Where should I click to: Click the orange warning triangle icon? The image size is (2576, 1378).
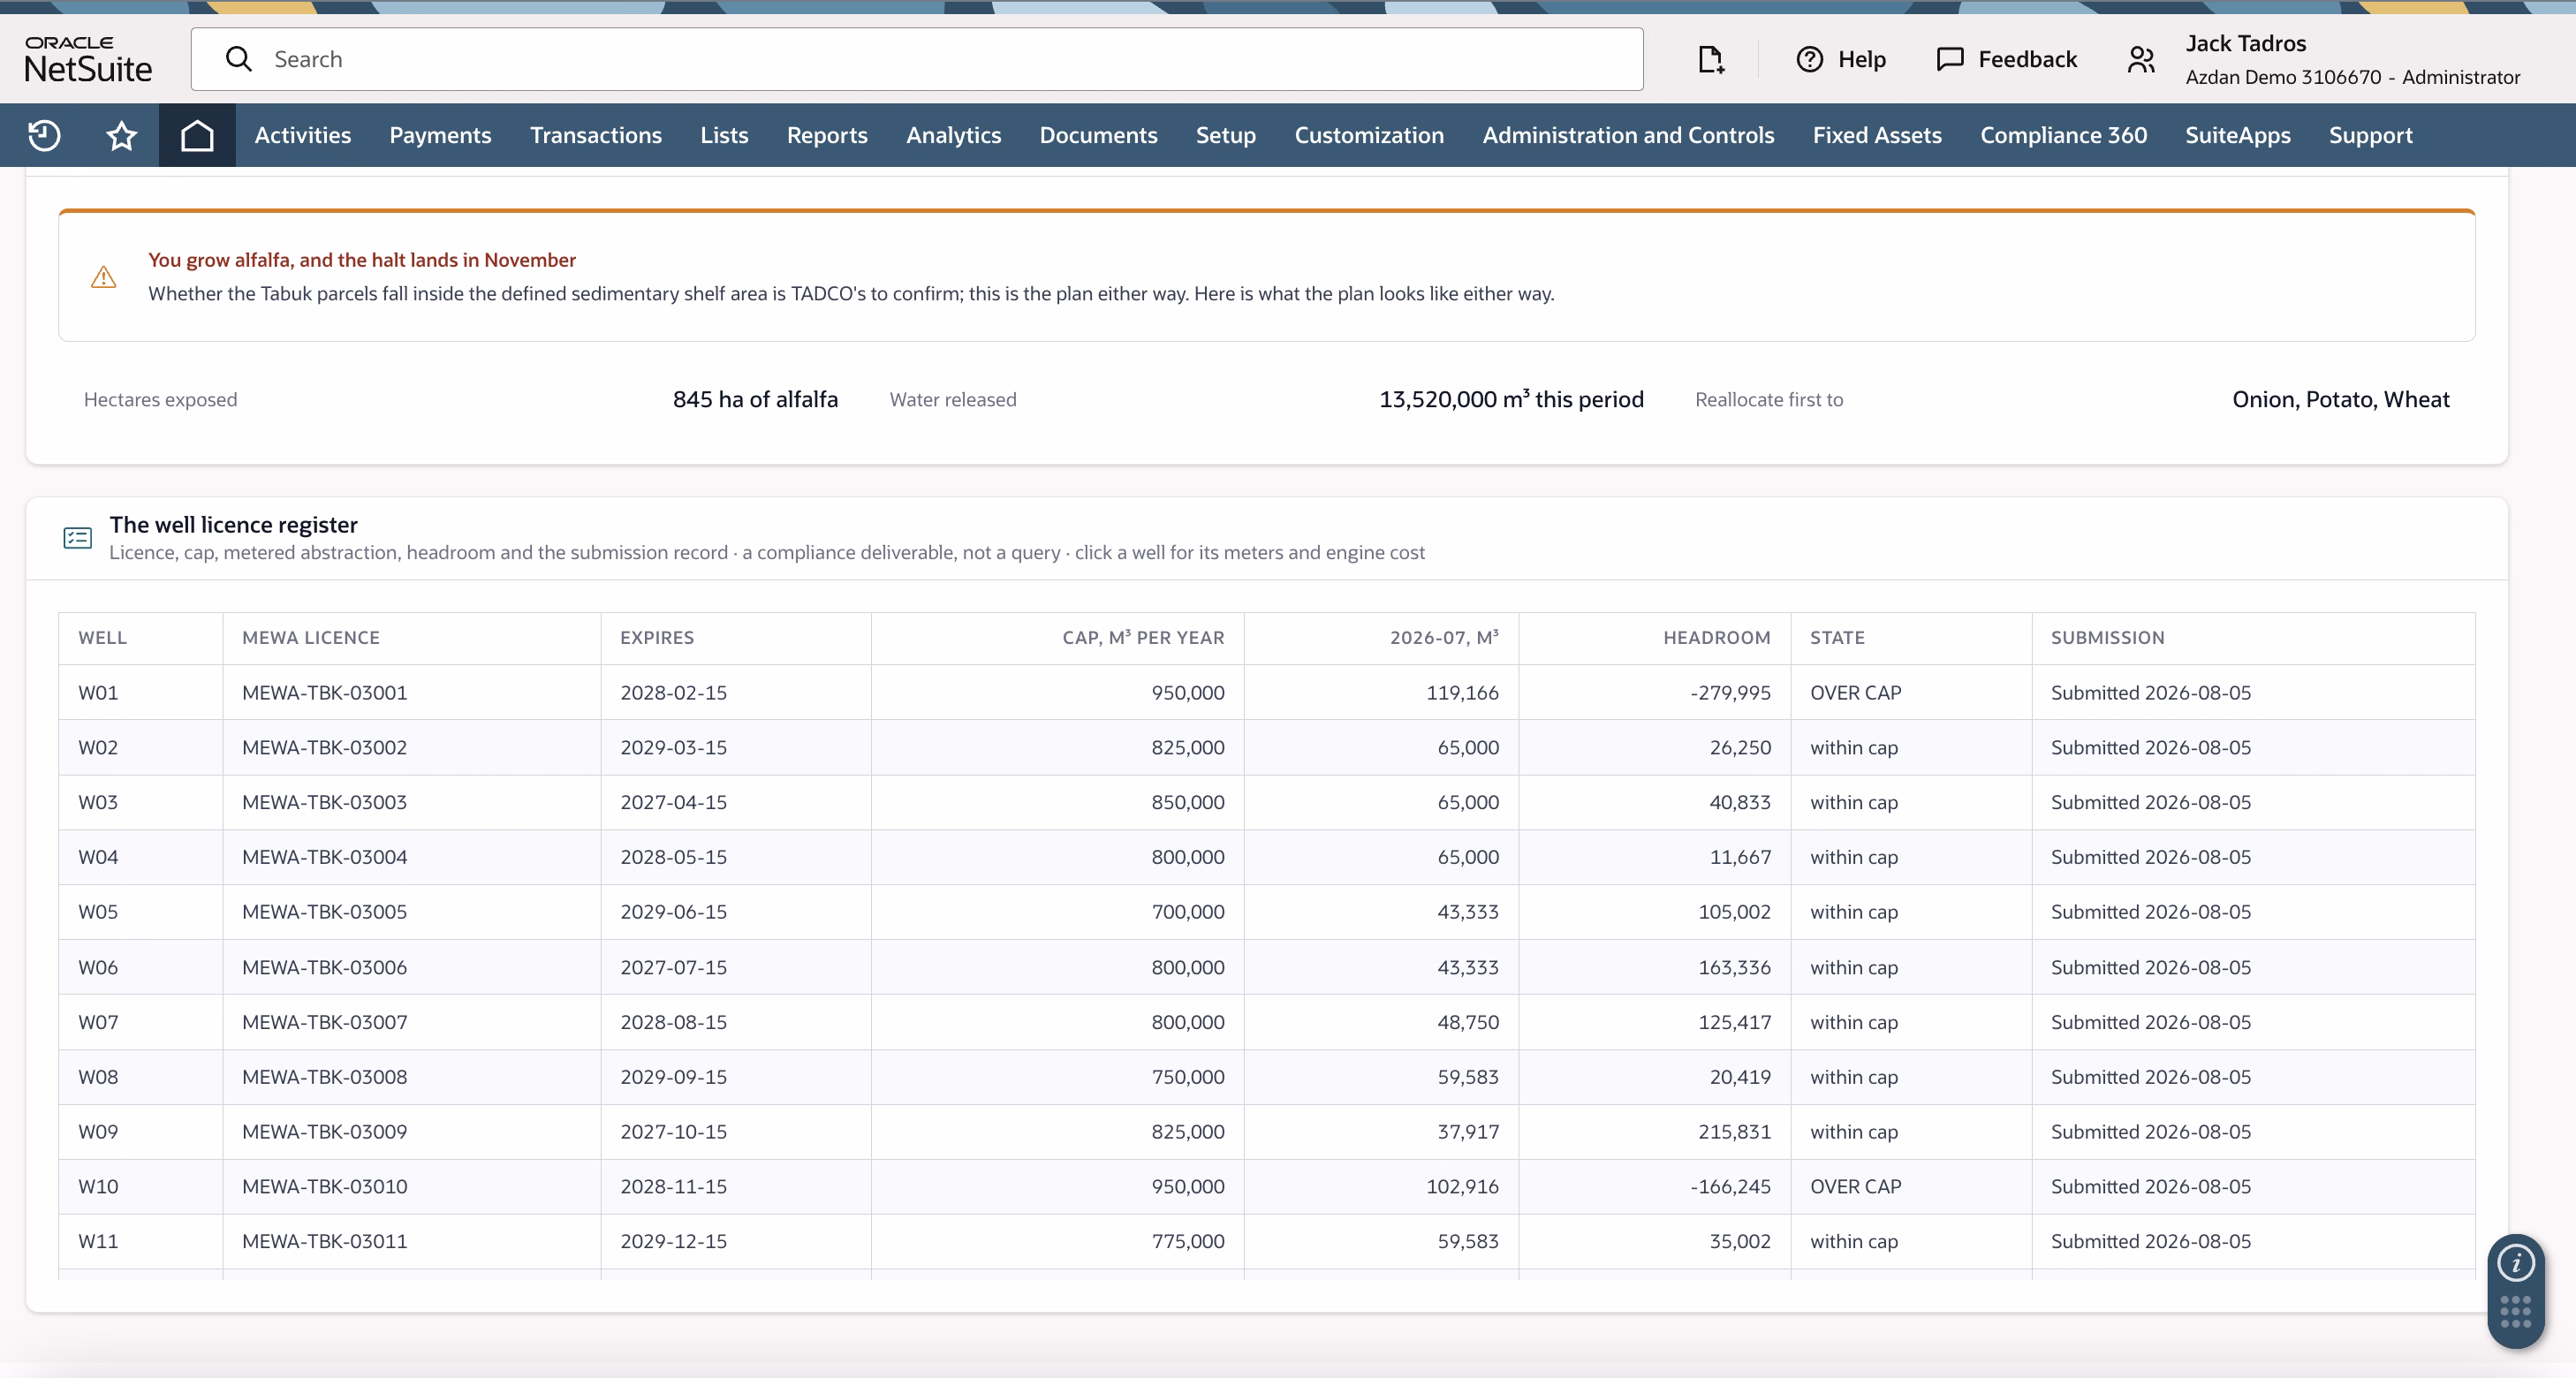click(x=103, y=277)
